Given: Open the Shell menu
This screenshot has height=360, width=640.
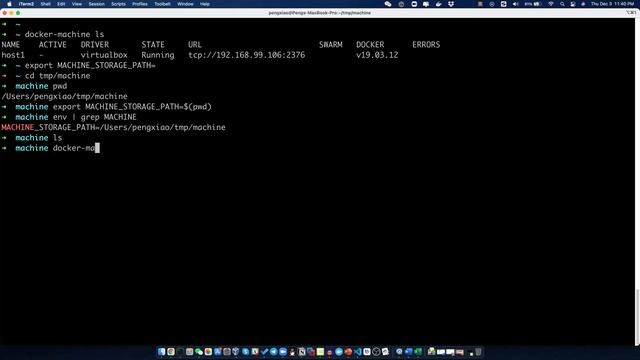Looking at the screenshot, I should point(45,4).
